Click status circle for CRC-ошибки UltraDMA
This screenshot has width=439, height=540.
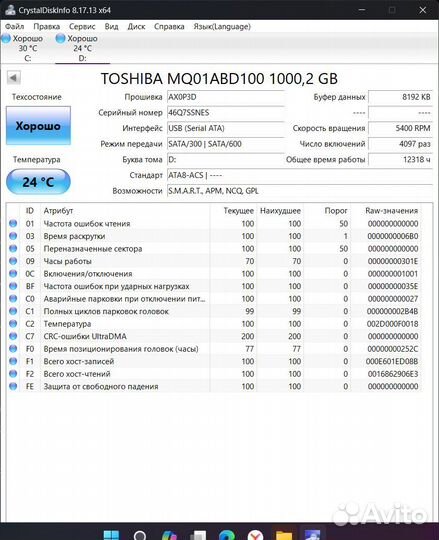point(13,336)
